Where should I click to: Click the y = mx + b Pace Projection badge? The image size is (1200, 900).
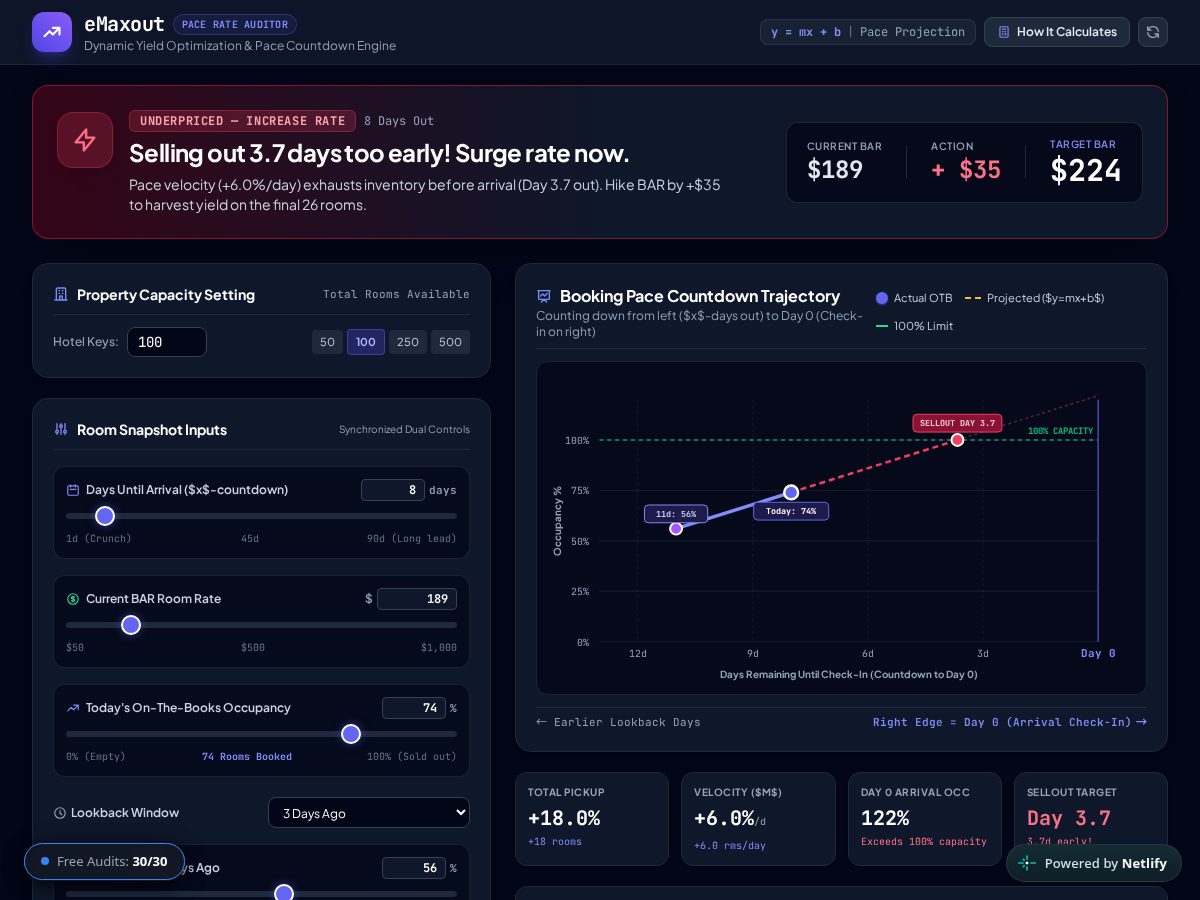868,32
